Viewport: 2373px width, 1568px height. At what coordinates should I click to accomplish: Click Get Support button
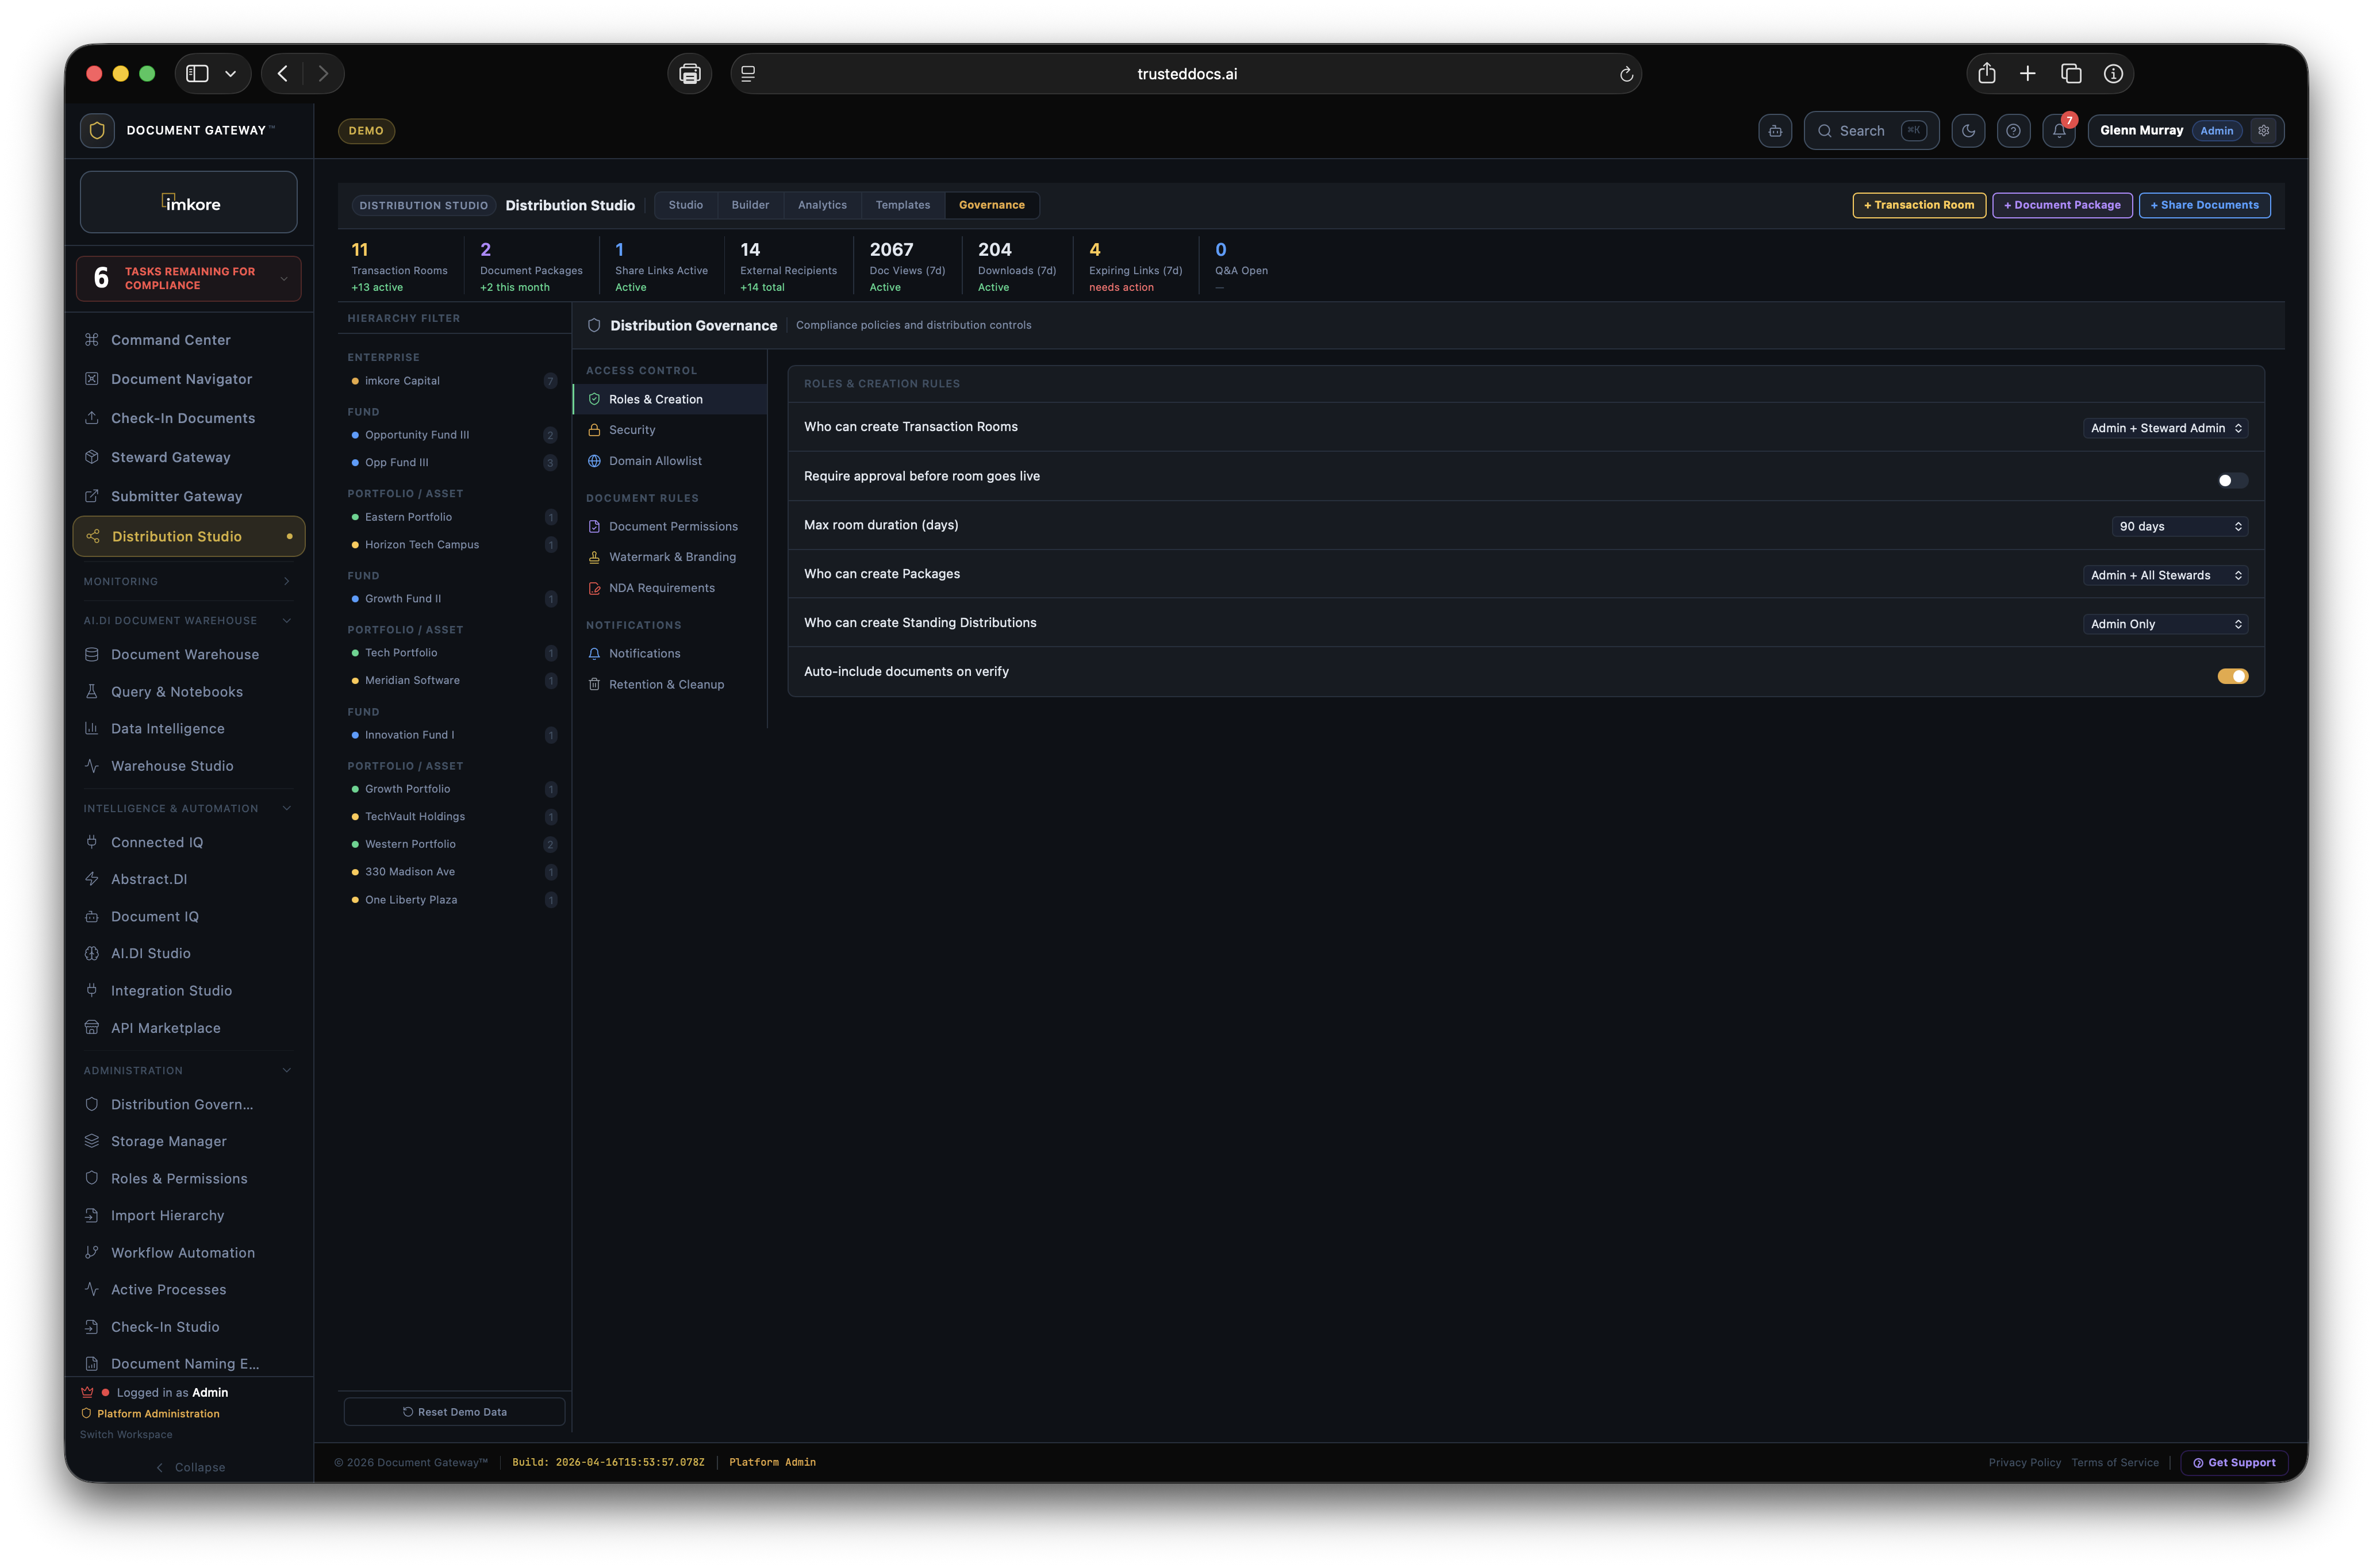coord(2233,1463)
